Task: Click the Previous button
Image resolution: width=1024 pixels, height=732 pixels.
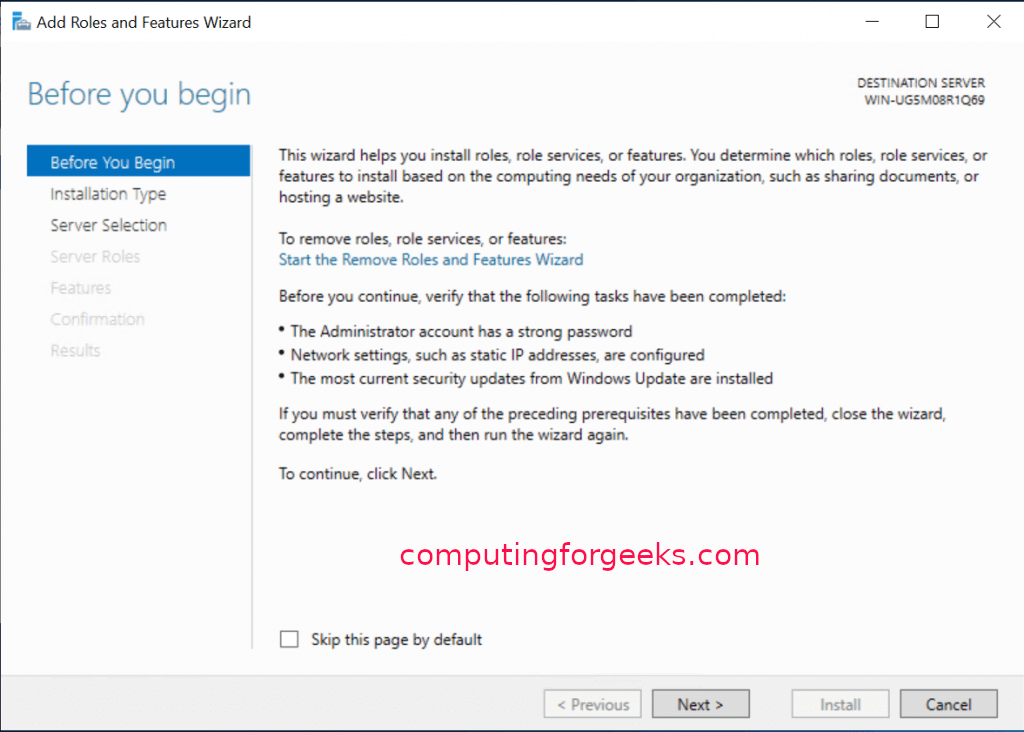Action: 593,704
